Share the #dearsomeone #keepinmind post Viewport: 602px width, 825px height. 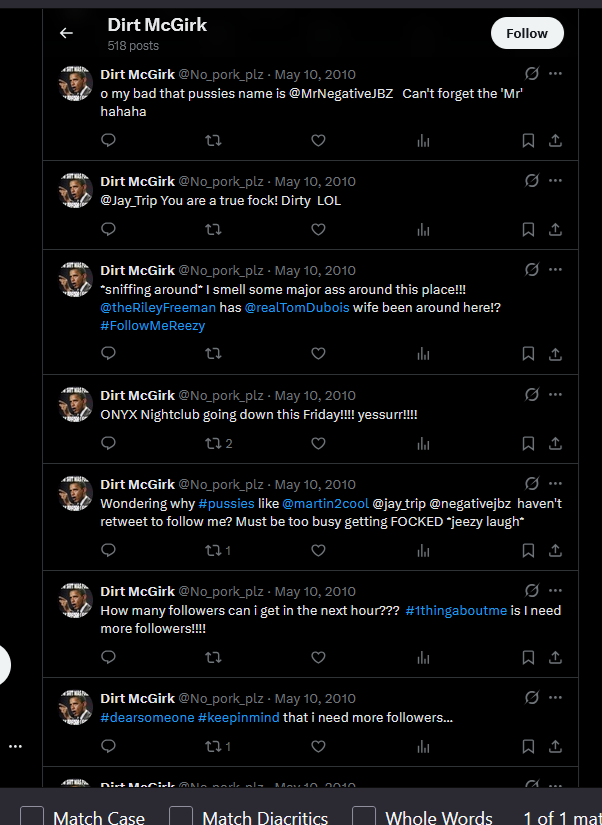pos(555,746)
